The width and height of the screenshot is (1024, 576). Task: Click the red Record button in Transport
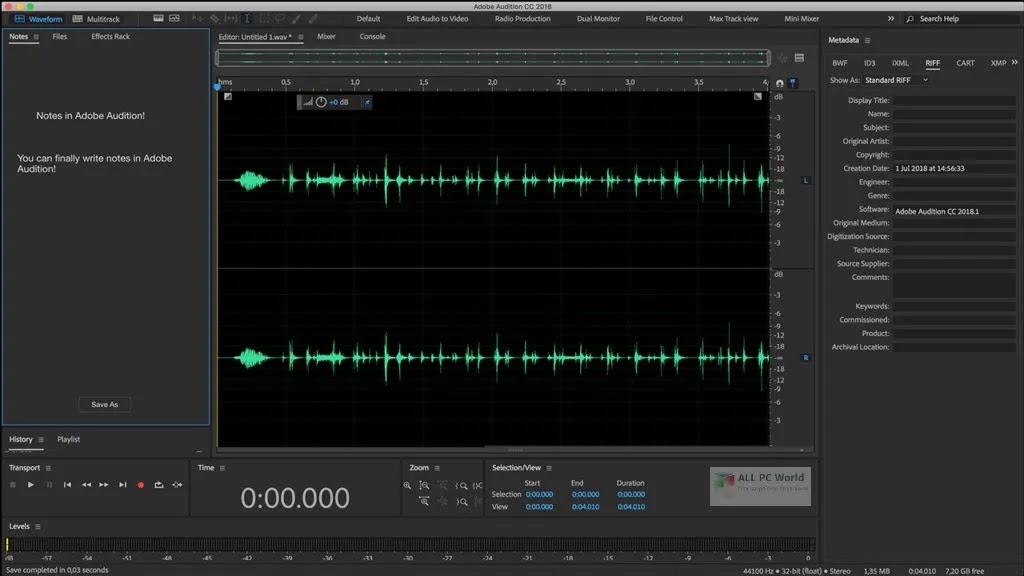[140, 485]
